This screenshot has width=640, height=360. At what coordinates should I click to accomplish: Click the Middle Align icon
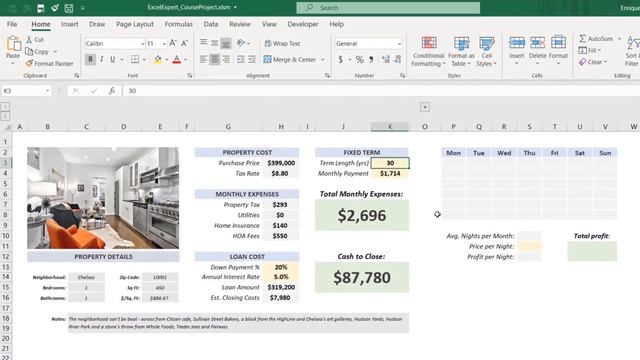click(x=214, y=42)
